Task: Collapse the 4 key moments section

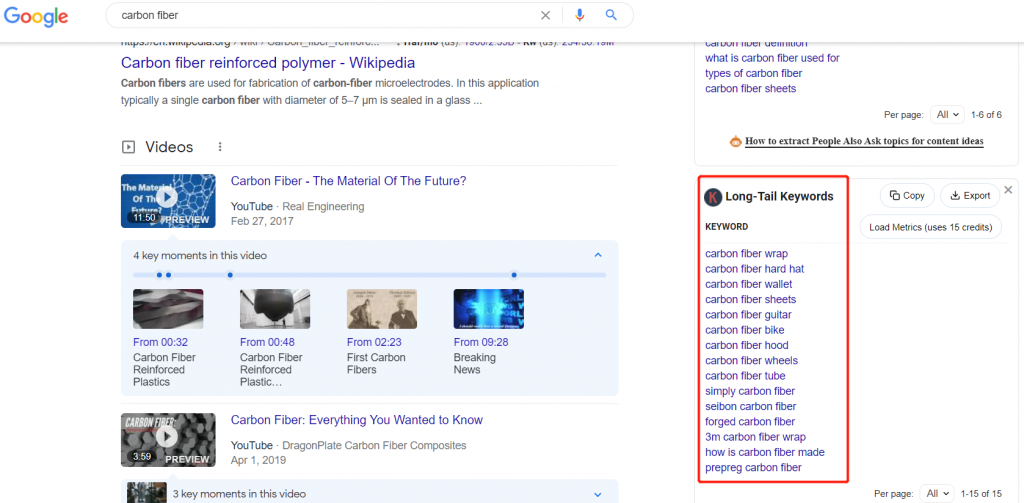Action: click(x=598, y=255)
